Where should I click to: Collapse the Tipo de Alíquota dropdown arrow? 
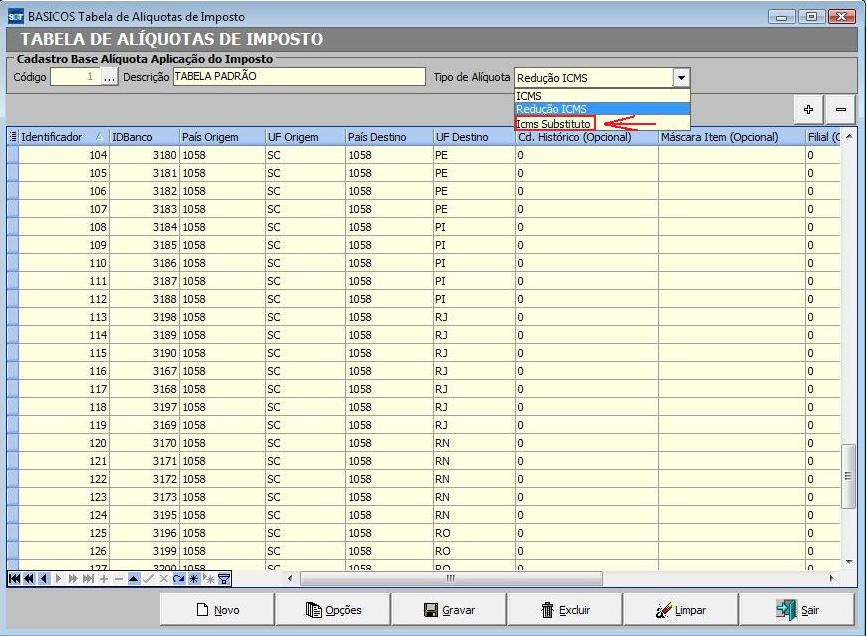tap(681, 77)
